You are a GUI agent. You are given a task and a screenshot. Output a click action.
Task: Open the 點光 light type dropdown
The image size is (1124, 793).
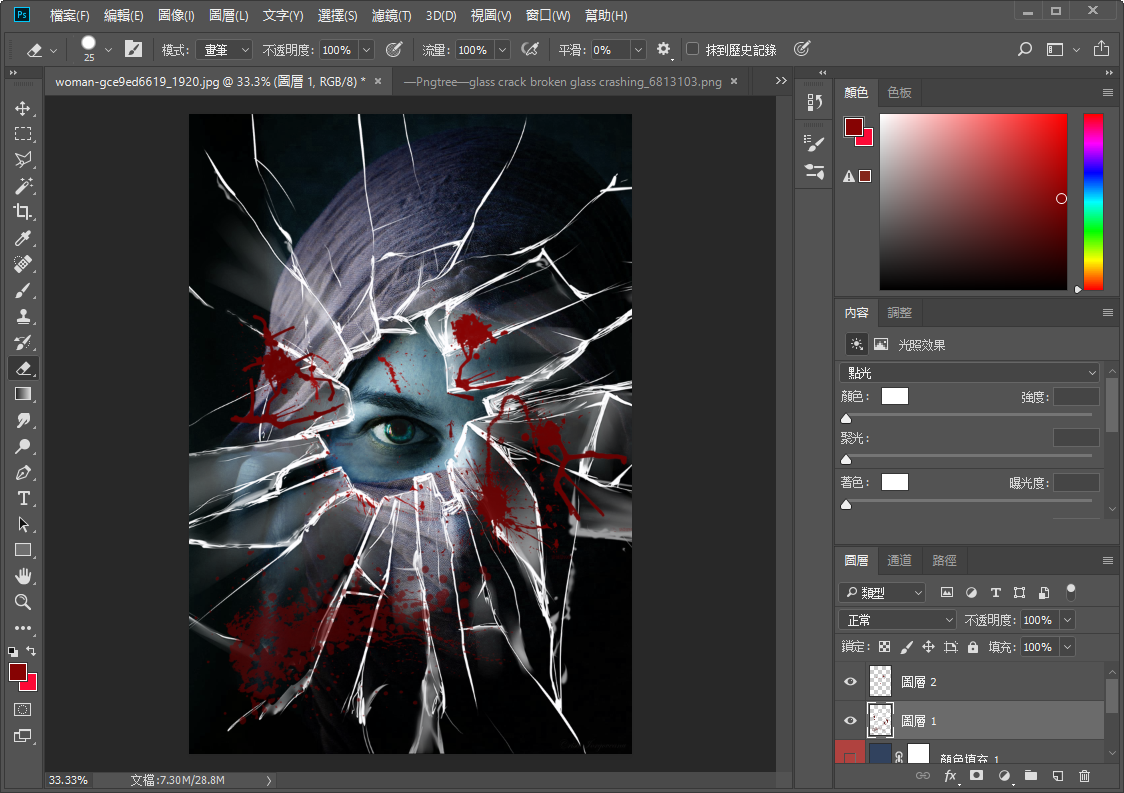tap(968, 373)
